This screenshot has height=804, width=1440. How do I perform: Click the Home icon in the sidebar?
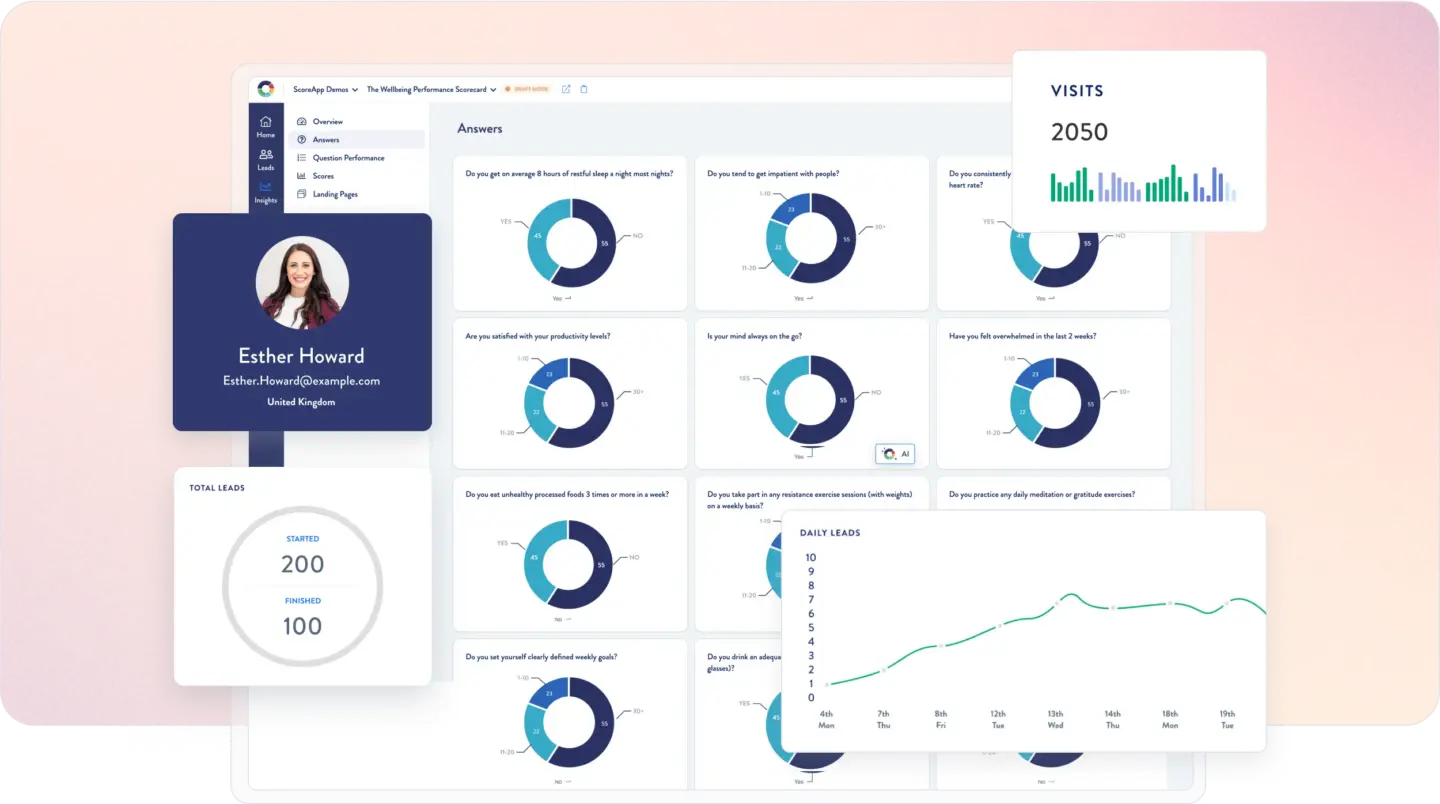pyautogui.click(x=265, y=122)
